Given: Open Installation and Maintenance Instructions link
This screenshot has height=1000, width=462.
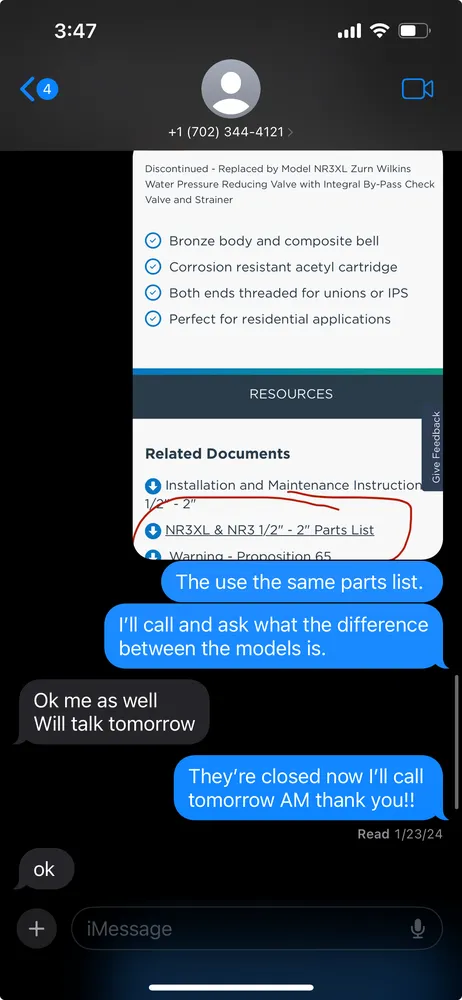Looking at the screenshot, I should pyautogui.click(x=283, y=493).
